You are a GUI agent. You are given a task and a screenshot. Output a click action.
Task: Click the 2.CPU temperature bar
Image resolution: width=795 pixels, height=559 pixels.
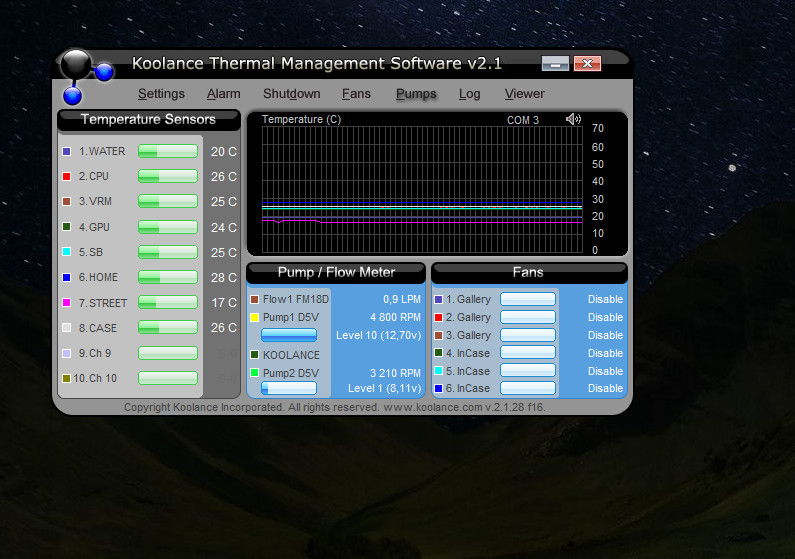(168, 176)
